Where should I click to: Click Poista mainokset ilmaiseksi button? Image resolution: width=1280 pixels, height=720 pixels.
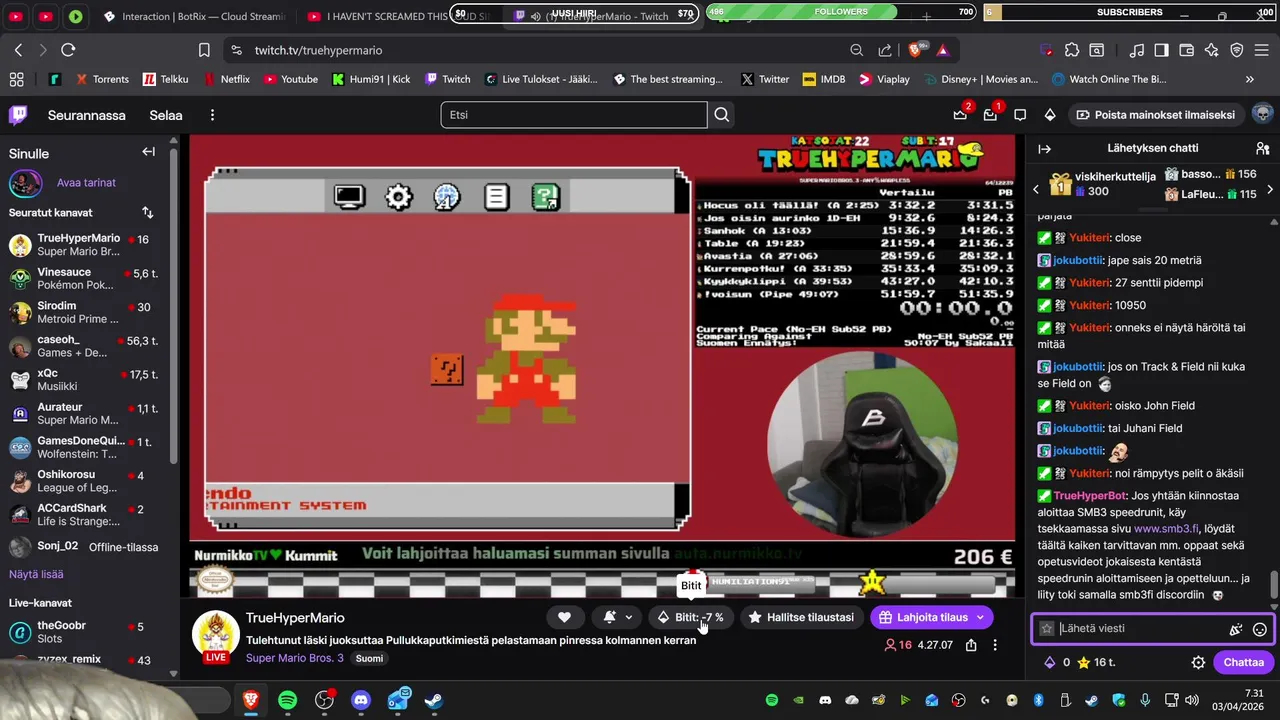point(1155,115)
